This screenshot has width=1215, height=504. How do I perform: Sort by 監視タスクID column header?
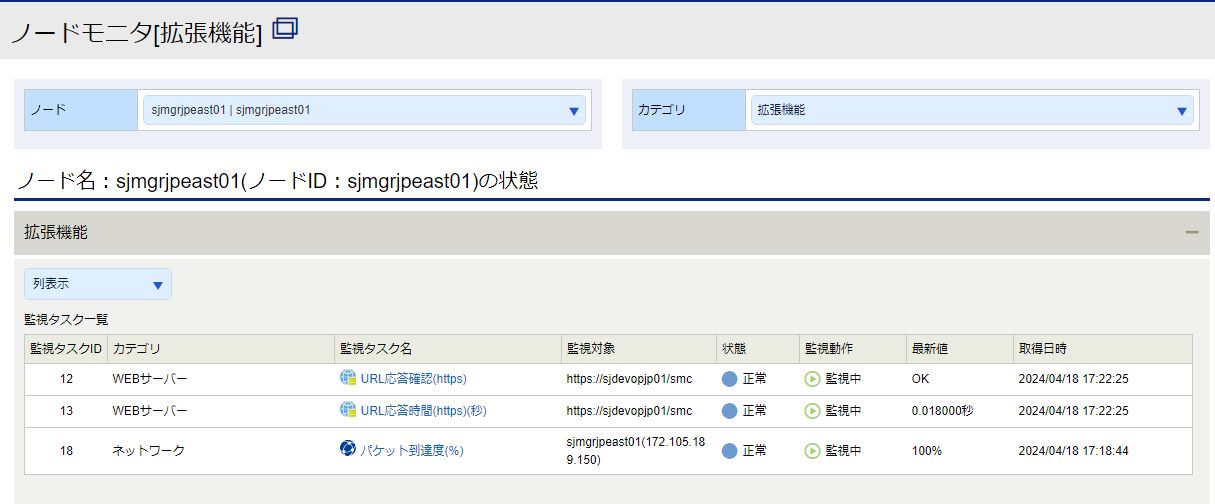[x=66, y=349]
